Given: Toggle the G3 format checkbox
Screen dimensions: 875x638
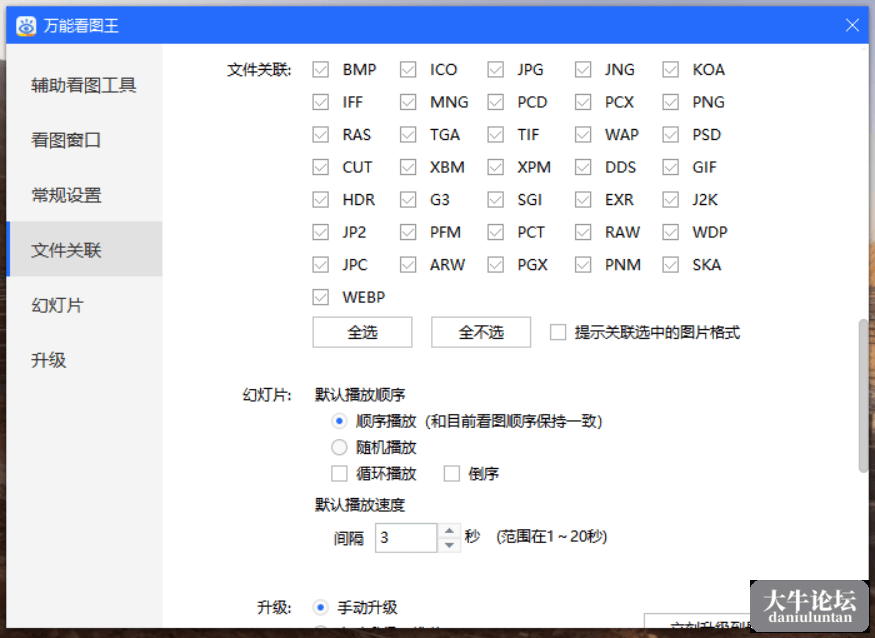Looking at the screenshot, I should [408, 199].
